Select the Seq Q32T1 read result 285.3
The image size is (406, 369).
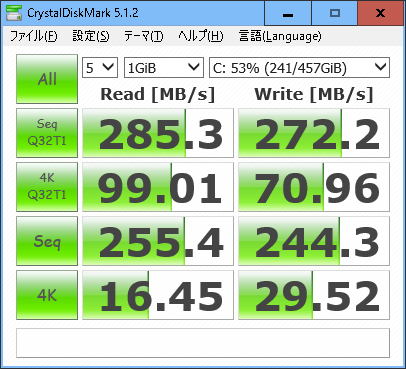[158, 133]
